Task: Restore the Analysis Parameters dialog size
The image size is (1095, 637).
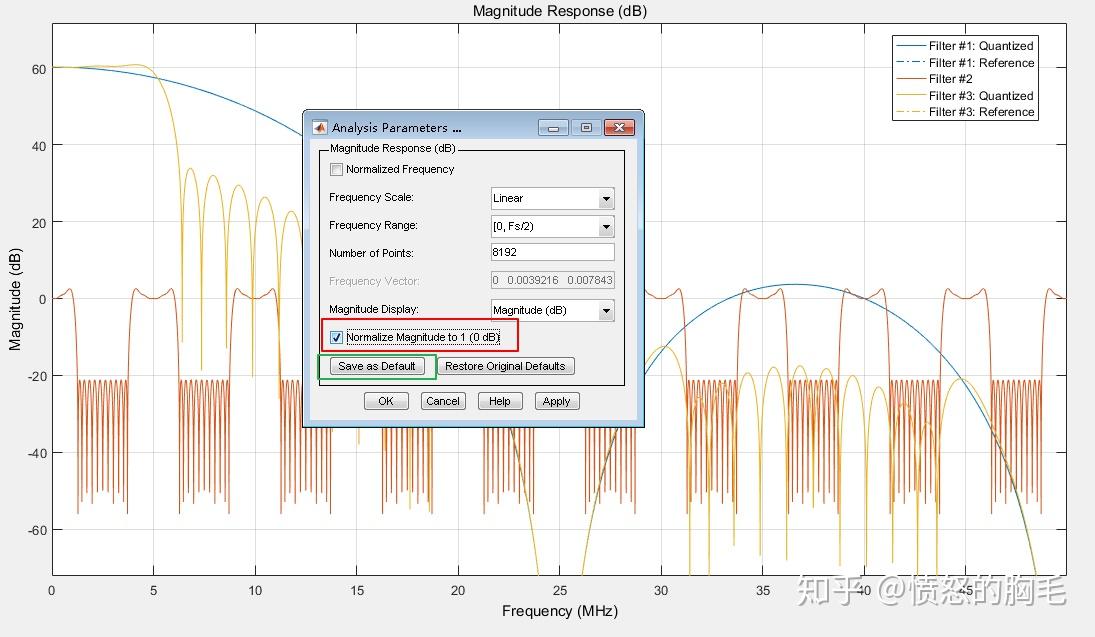Action: coord(586,127)
